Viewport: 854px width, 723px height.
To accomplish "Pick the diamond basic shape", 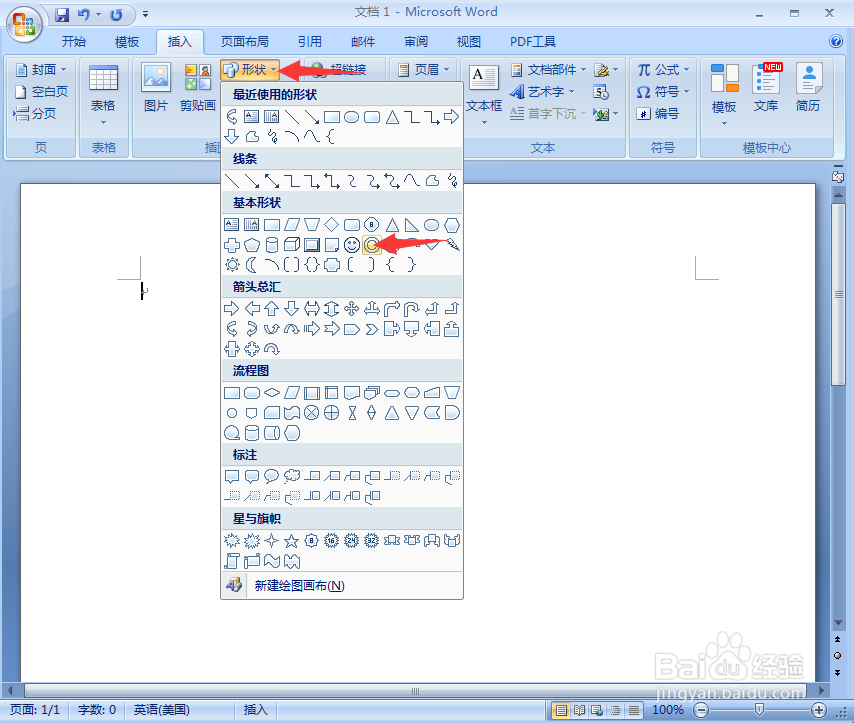I will tap(332, 224).
